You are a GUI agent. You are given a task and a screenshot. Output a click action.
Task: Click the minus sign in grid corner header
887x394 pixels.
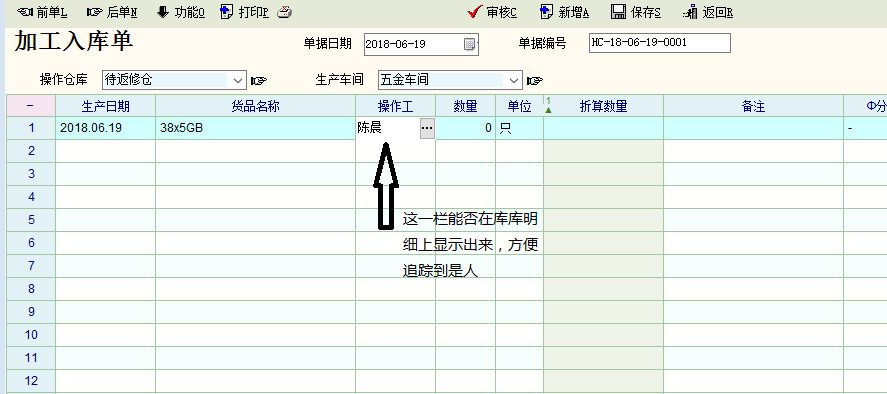tap(31, 106)
